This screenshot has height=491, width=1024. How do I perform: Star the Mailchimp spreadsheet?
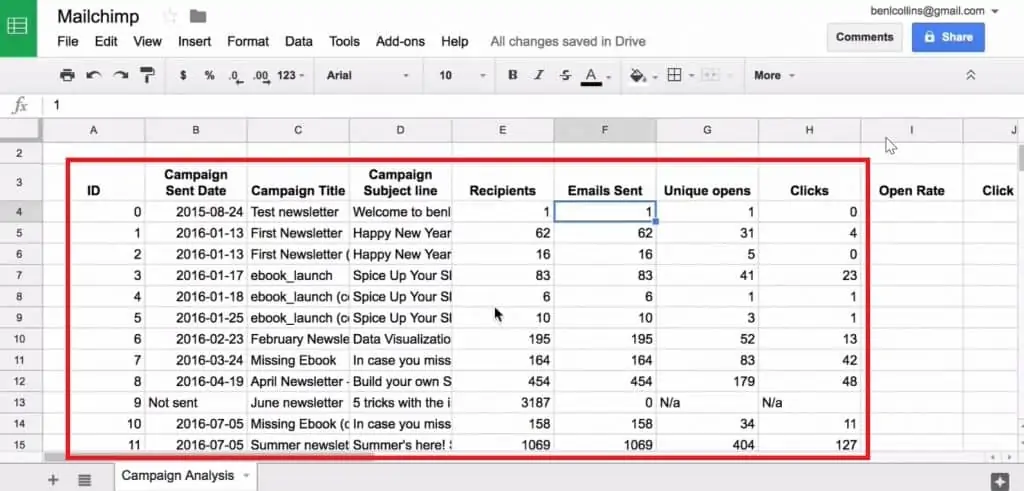(169, 16)
